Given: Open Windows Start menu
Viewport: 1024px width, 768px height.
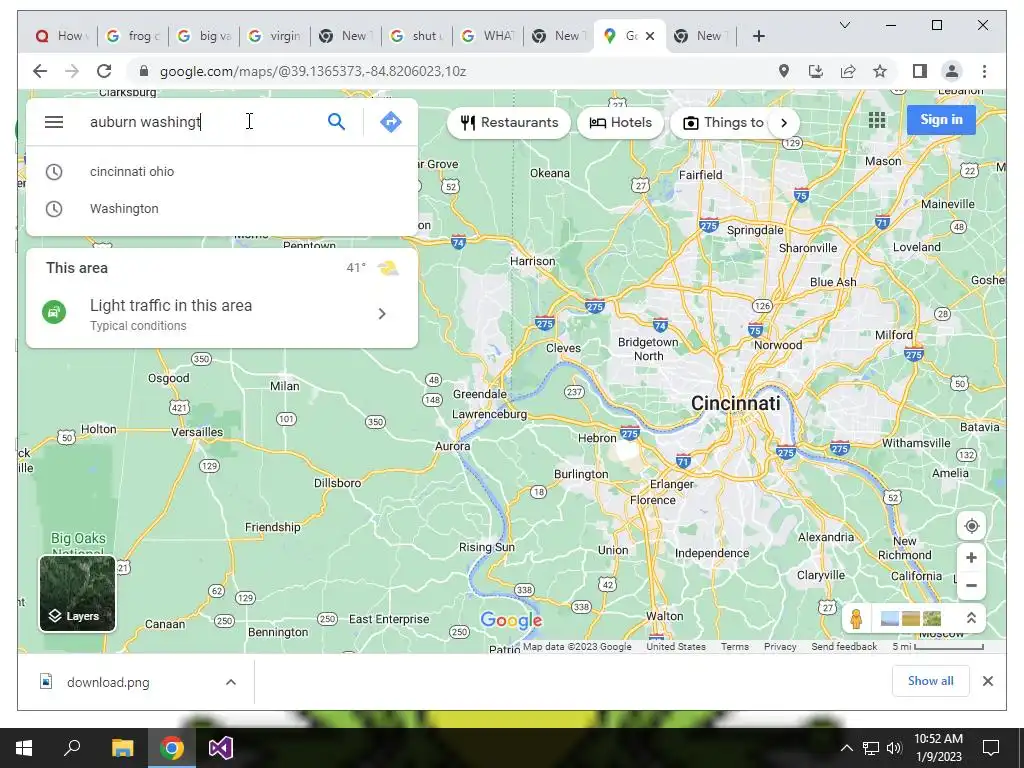Looking at the screenshot, I should point(24,748).
